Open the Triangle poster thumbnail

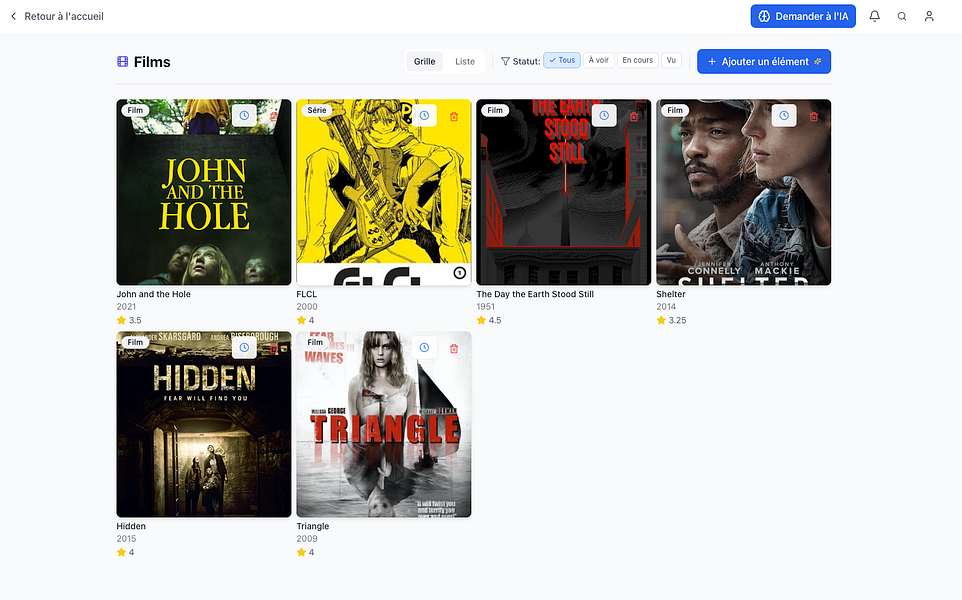point(384,425)
